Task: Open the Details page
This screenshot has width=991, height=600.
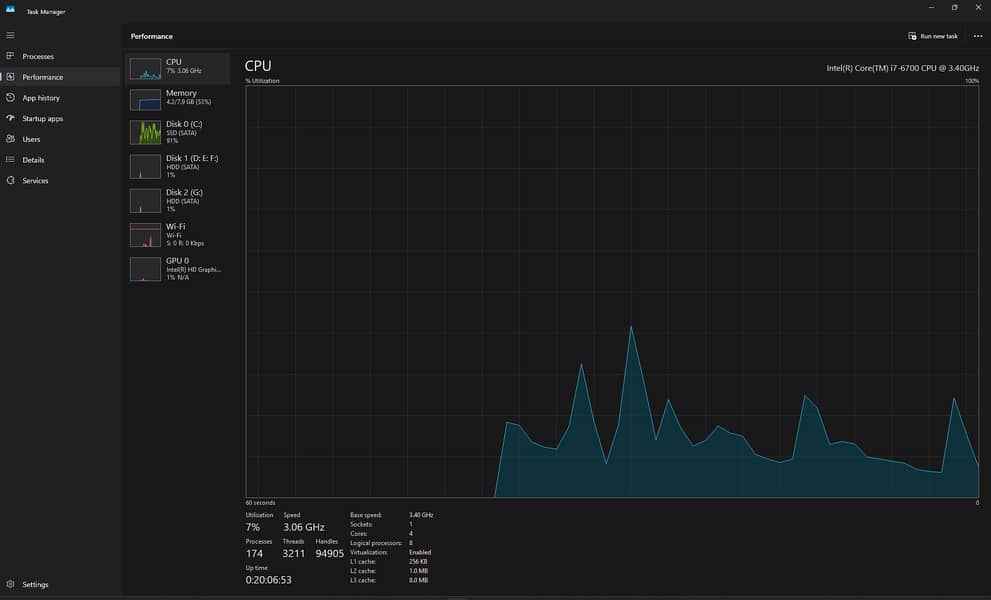Action: (60, 160)
